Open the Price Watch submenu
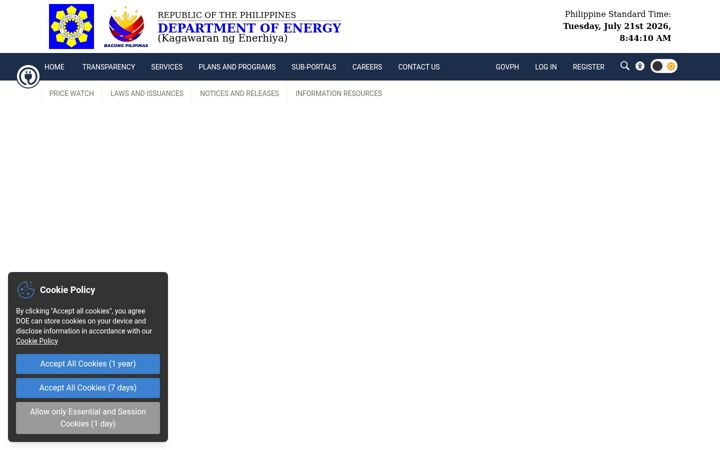The width and height of the screenshot is (720, 450). pyautogui.click(x=72, y=93)
